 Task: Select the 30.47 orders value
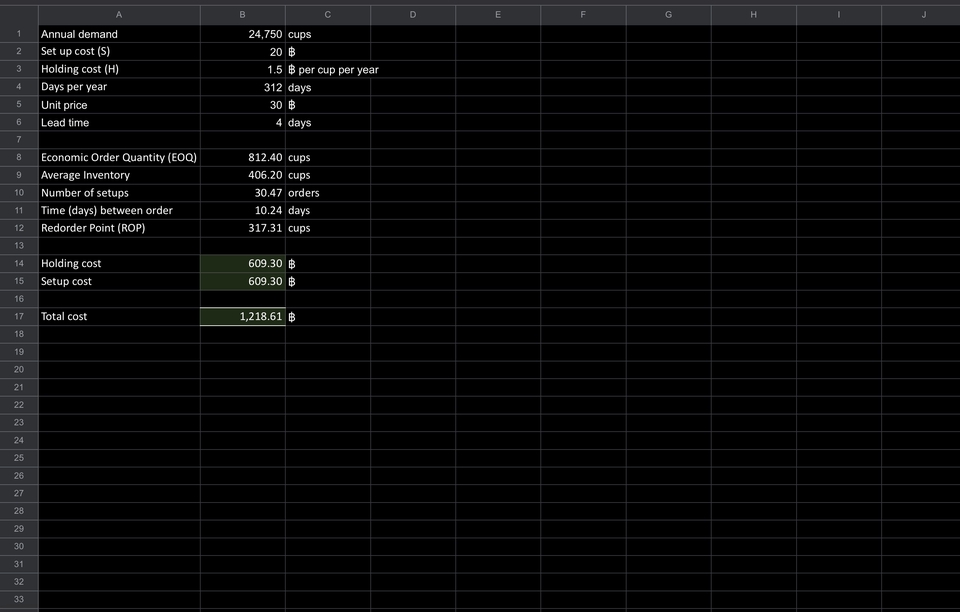[x=242, y=193]
